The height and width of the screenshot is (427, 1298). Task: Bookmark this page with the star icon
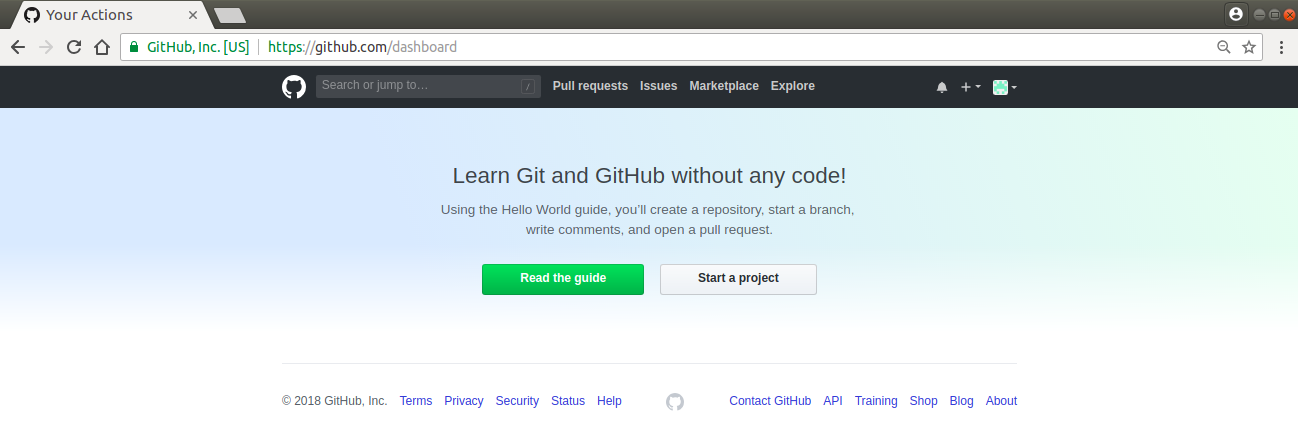(x=1248, y=47)
